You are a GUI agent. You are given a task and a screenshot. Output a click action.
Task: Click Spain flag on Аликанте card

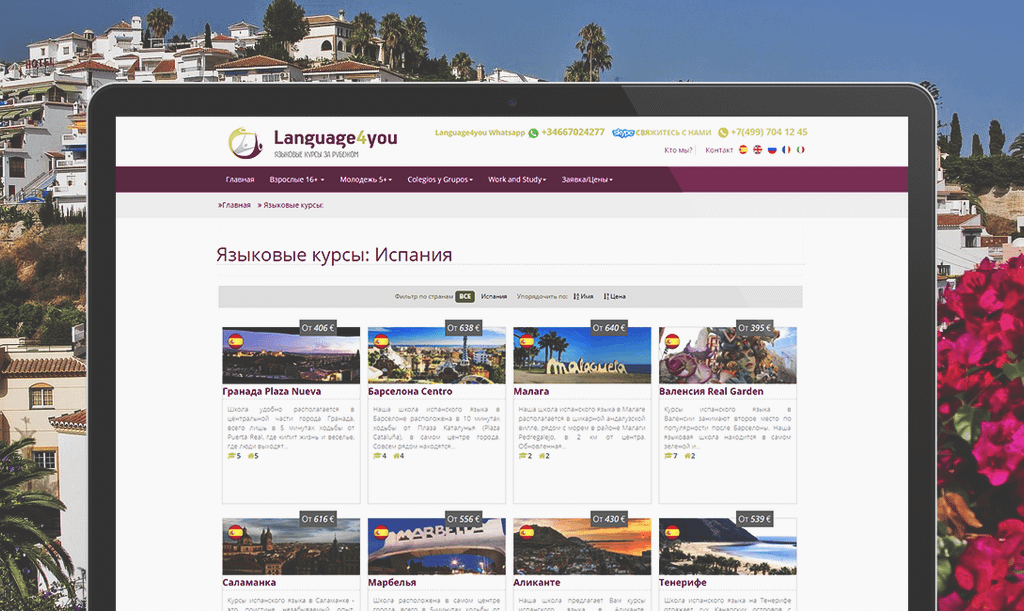coord(527,532)
